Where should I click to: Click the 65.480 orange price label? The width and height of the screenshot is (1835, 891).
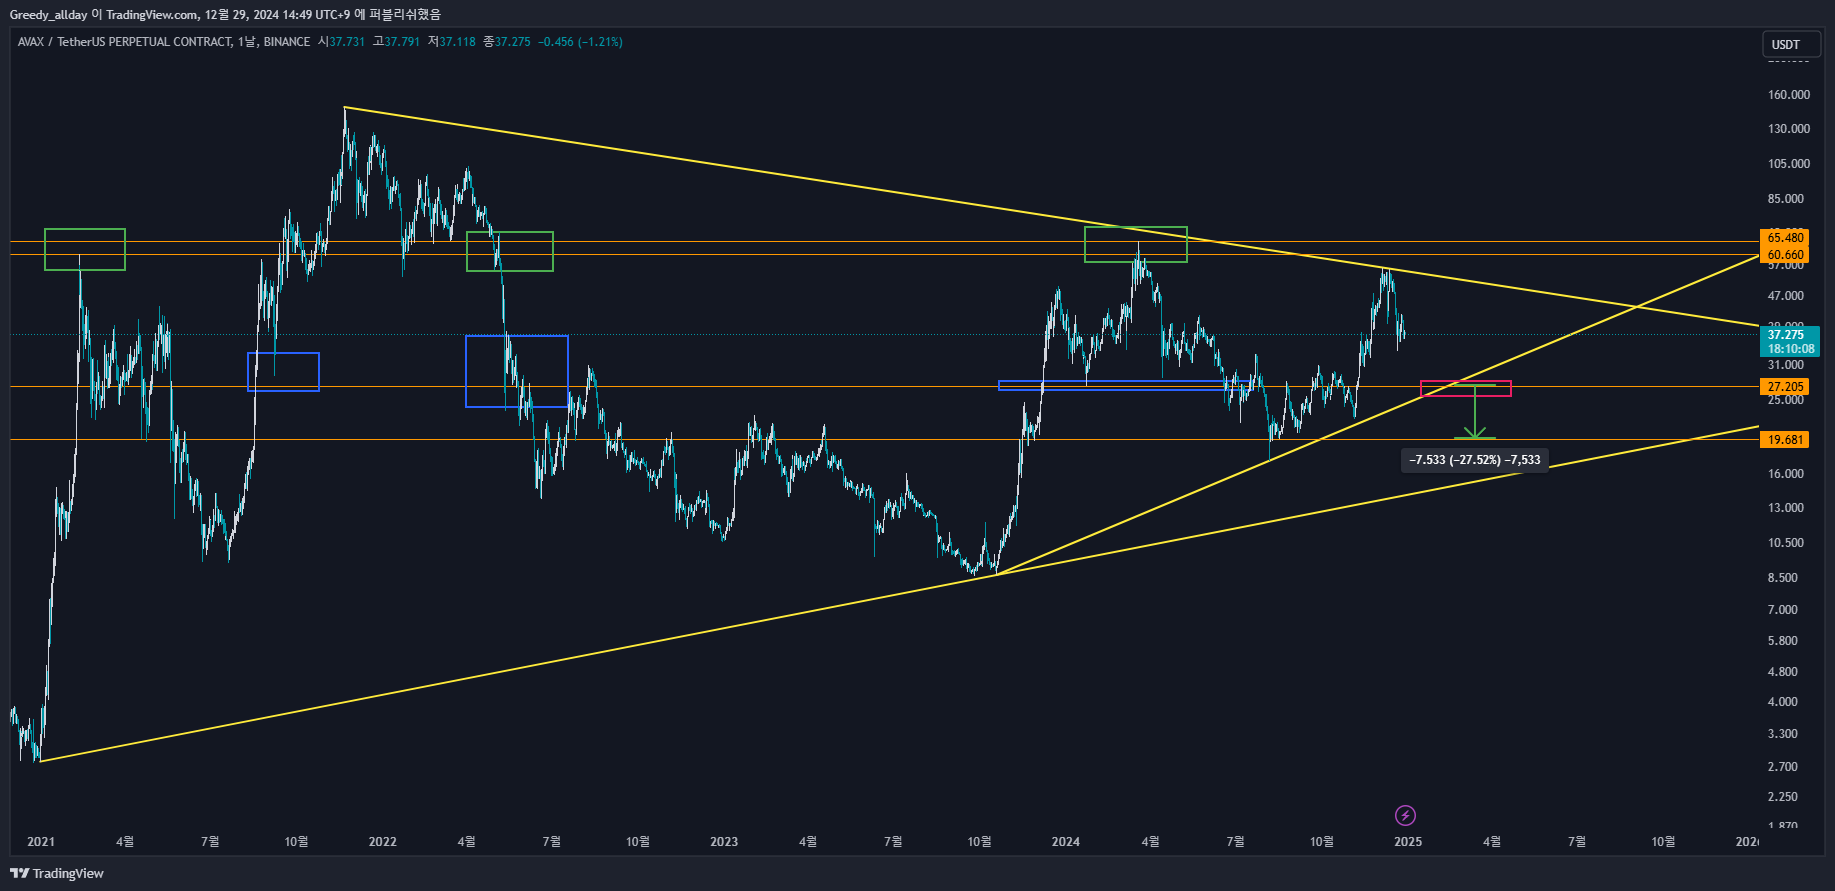point(1785,238)
